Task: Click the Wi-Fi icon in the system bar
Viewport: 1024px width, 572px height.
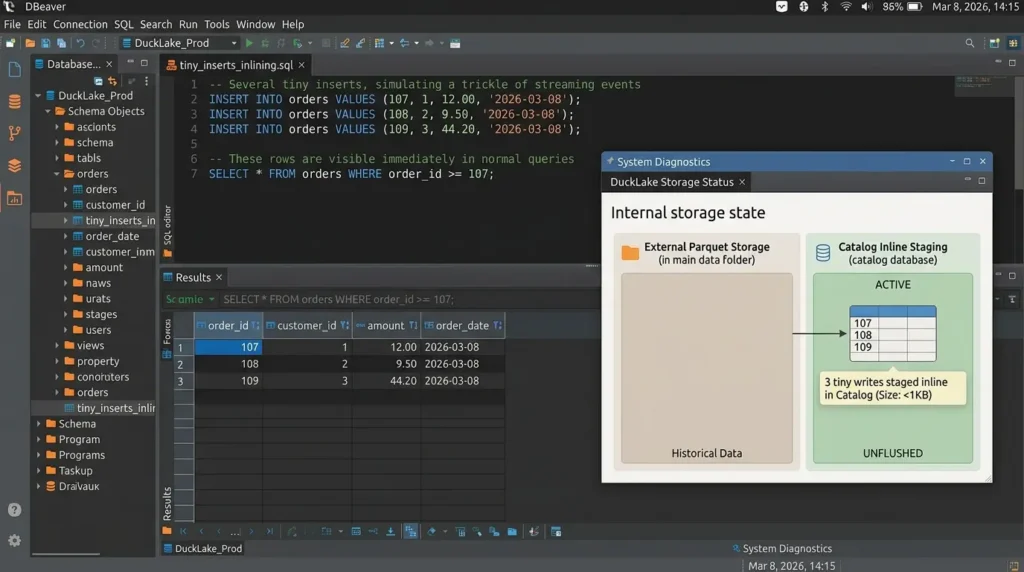Action: tap(846, 7)
